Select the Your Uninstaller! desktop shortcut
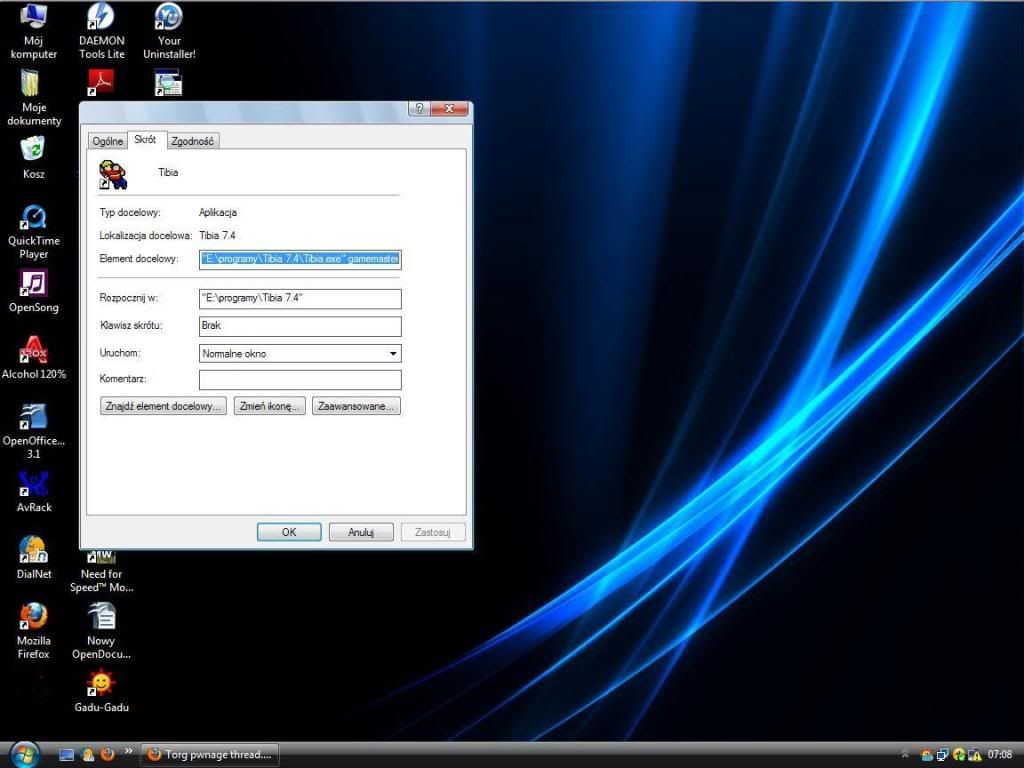This screenshot has width=1024, height=768. pyautogui.click(x=169, y=31)
